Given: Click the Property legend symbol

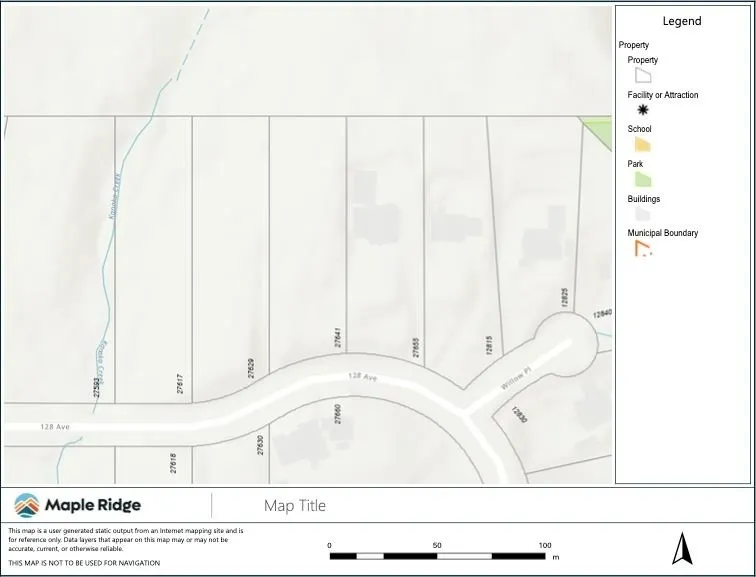Looking at the screenshot, I should pyautogui.click(x=643, y=76).
